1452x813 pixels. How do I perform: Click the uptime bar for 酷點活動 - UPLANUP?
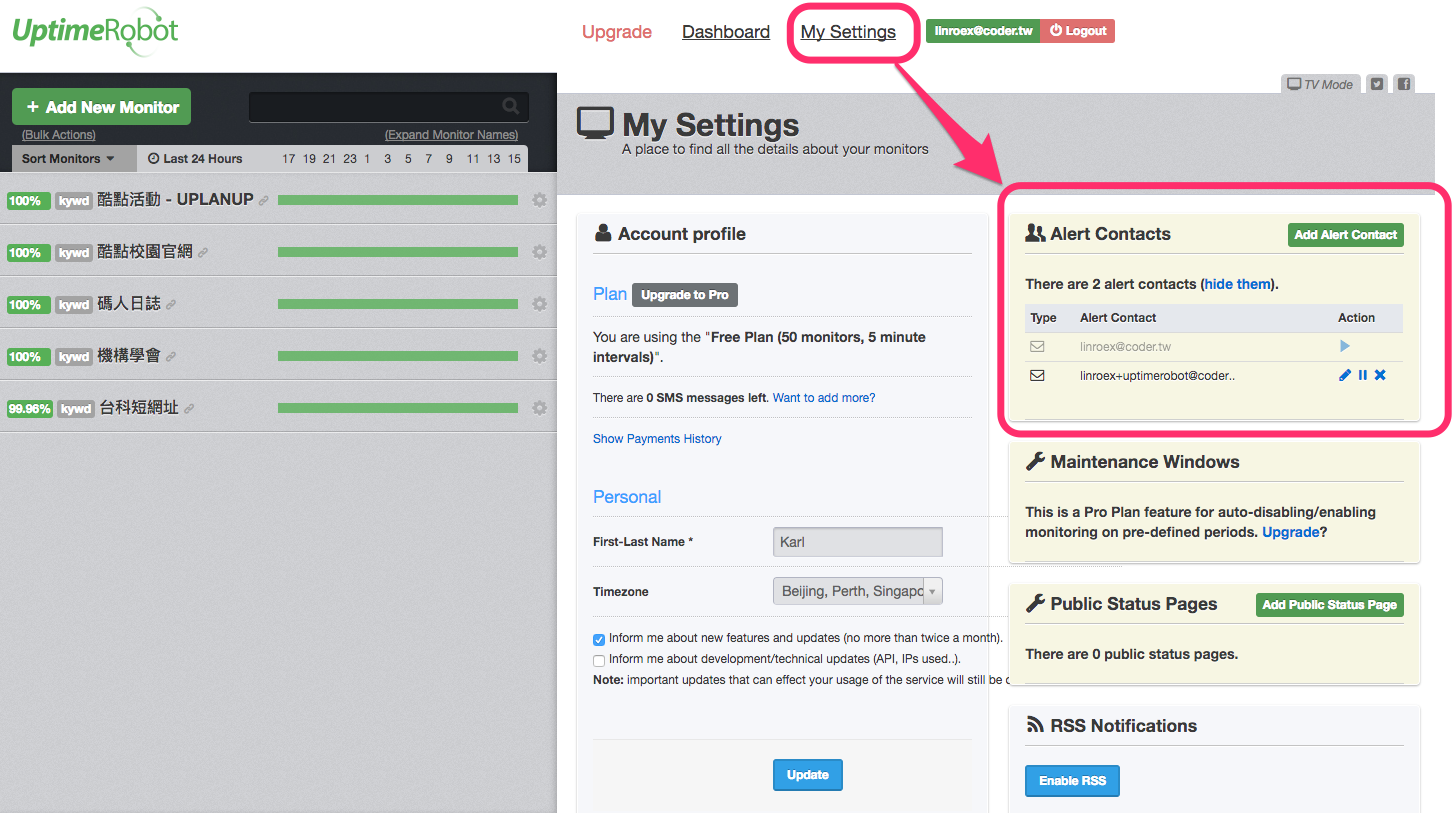(x=398, y=200)
